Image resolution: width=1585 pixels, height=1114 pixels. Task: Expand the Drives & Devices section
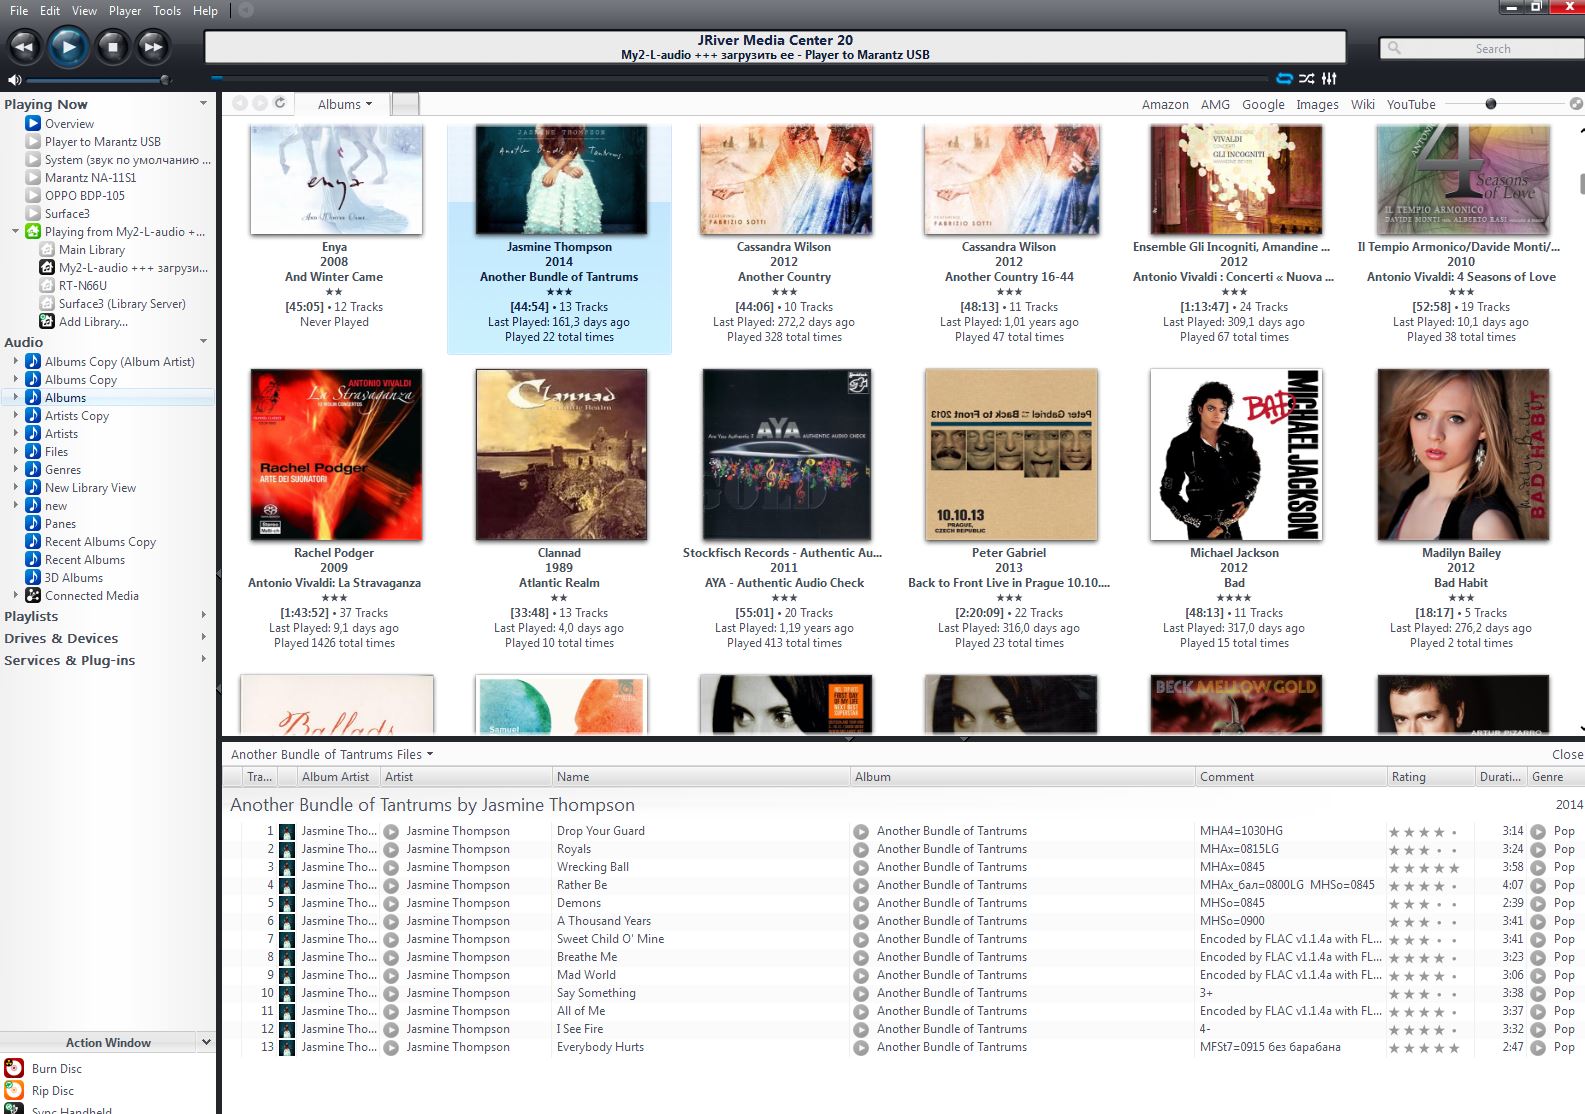pos(204,638)
